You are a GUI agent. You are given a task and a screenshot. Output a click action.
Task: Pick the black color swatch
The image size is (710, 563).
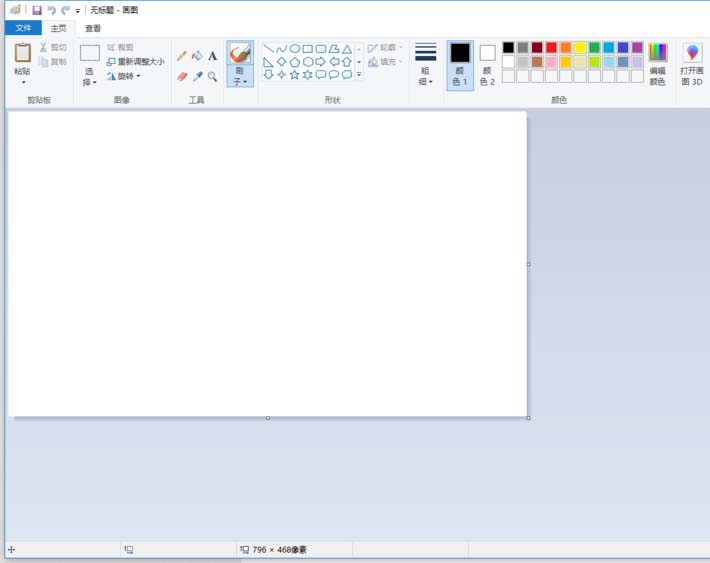click(509, 48)
